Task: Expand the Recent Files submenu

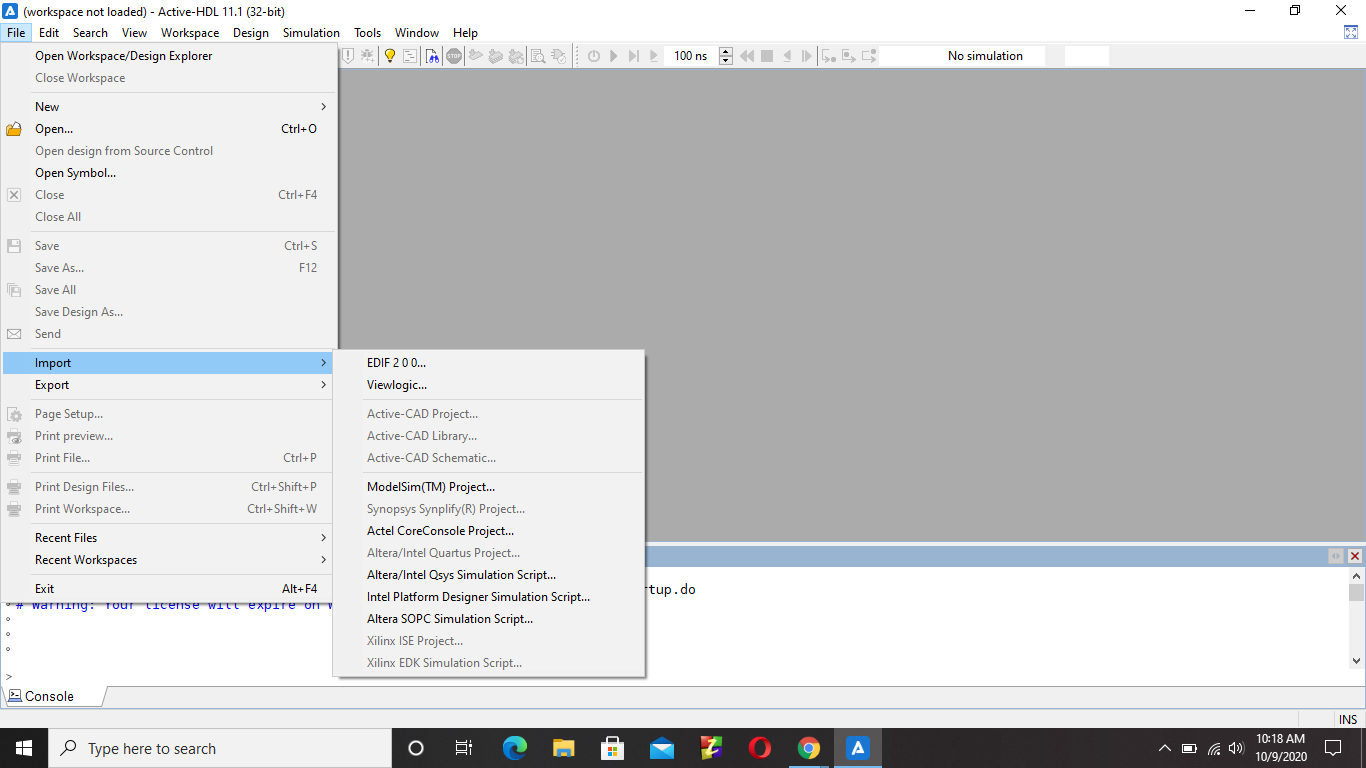Action: 168,538
